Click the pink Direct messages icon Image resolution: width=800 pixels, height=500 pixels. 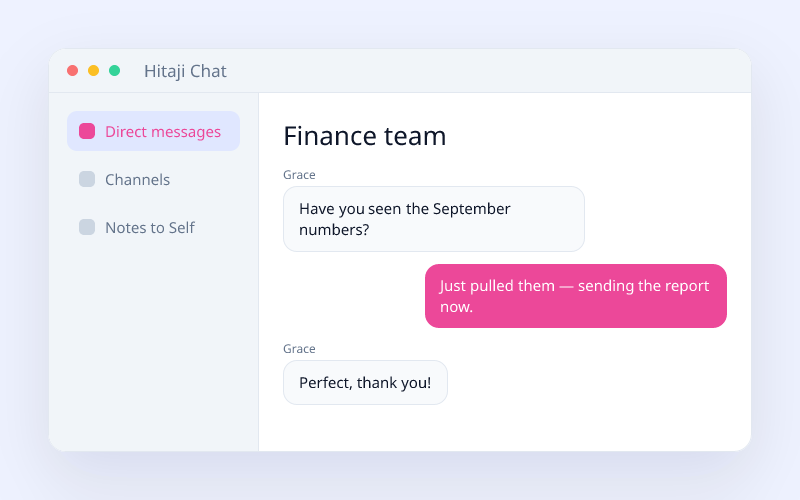pyautogui.click(x=87, y=131)
